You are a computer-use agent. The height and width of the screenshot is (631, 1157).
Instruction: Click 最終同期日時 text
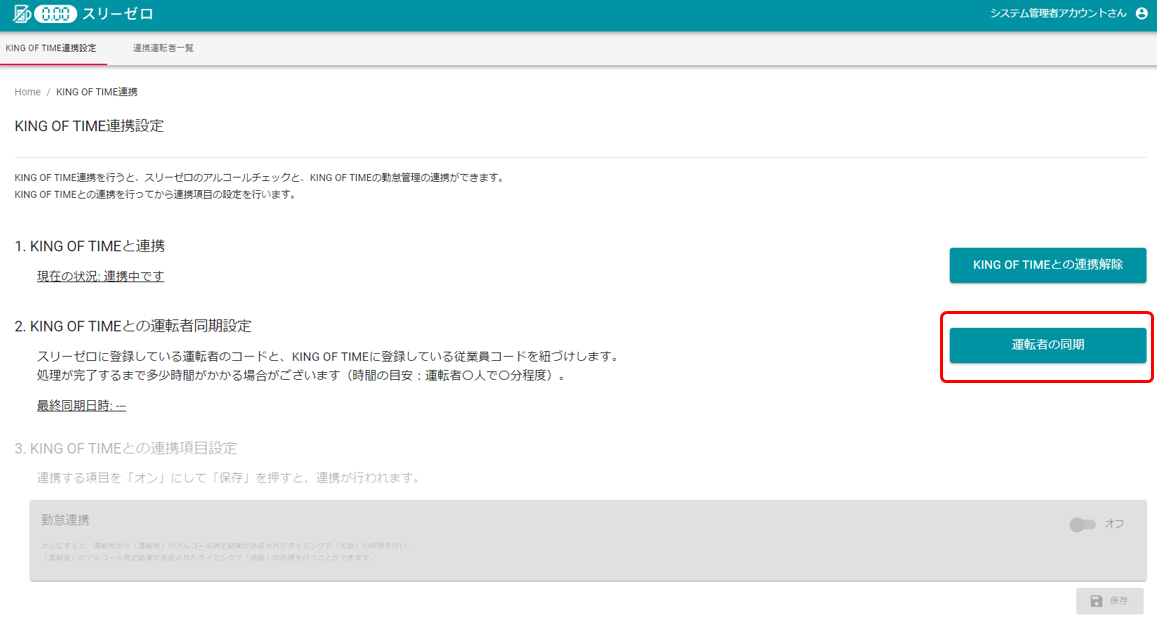pos(81,405)
